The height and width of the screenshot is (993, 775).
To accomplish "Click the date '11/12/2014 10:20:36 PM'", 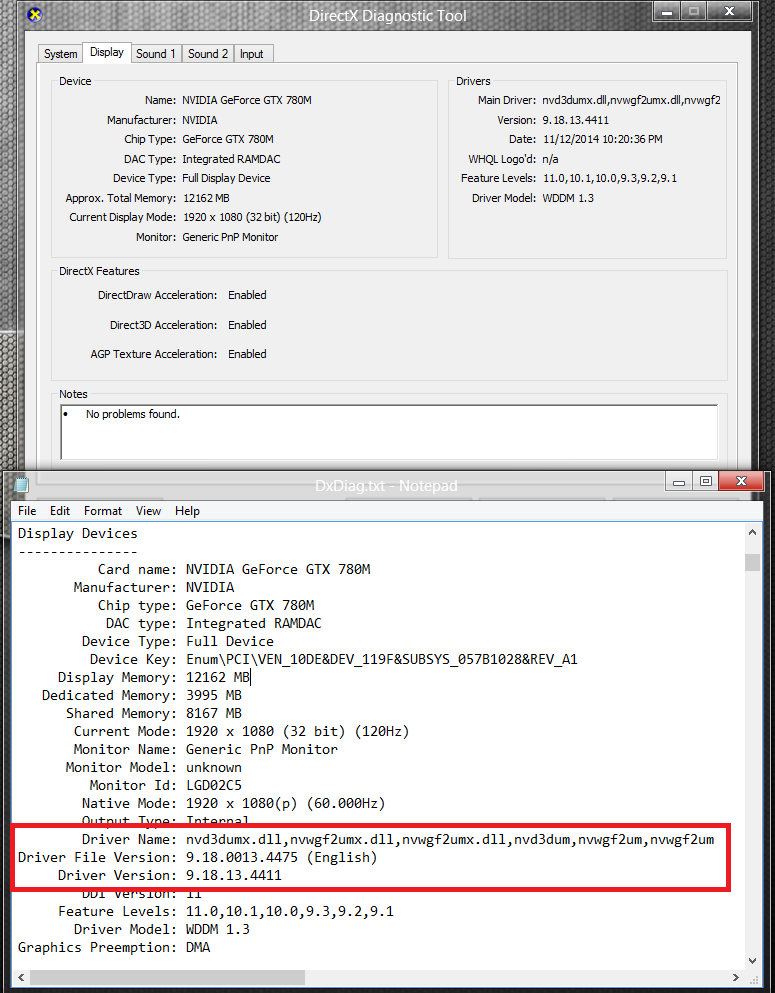I will click(x=602, y=139).
